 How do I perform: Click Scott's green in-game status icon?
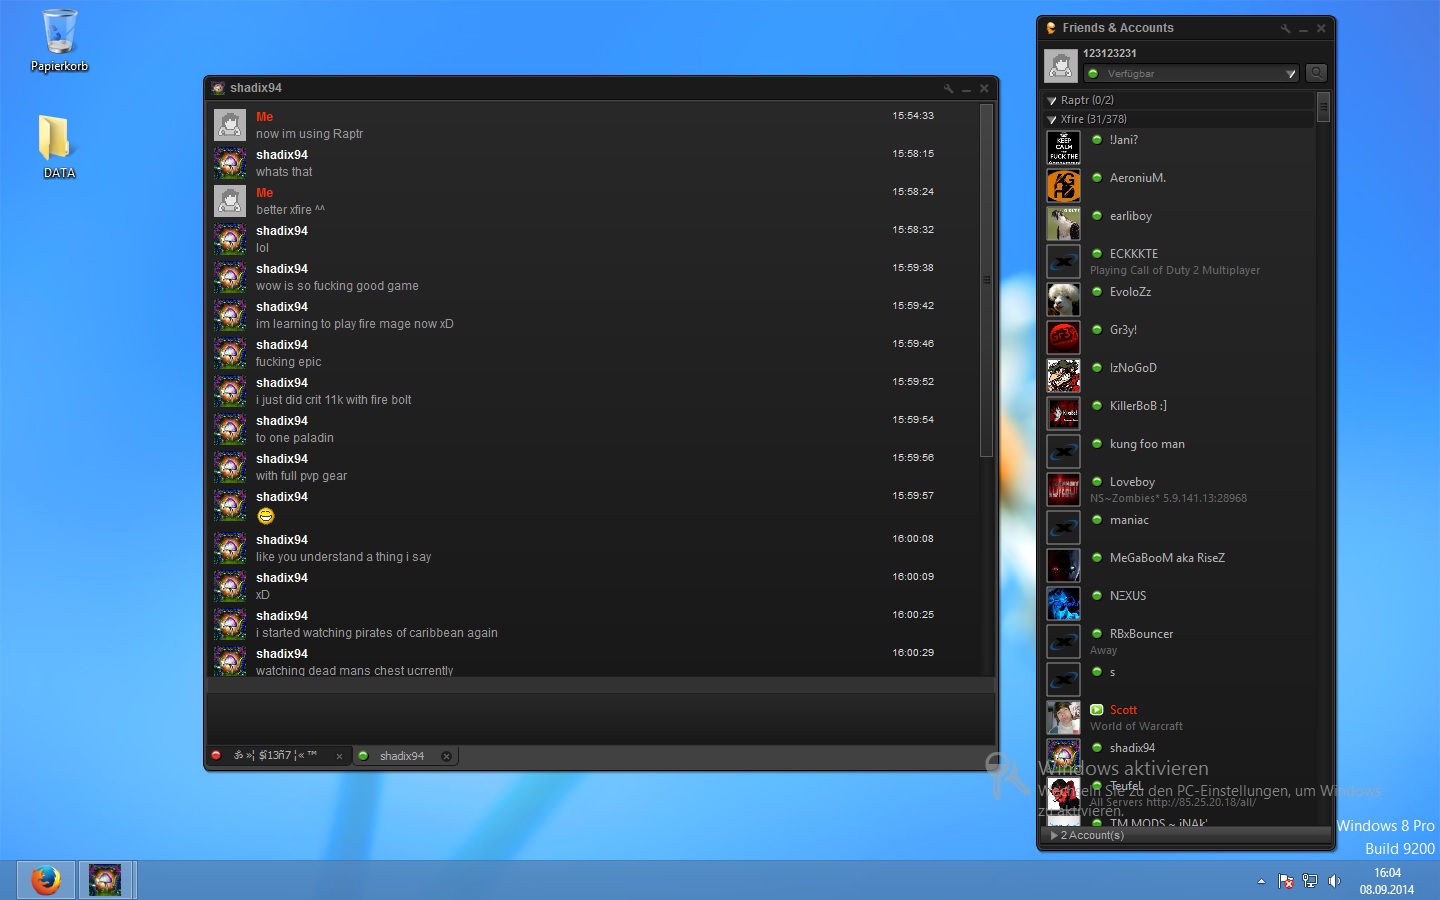pos(1097,710)
